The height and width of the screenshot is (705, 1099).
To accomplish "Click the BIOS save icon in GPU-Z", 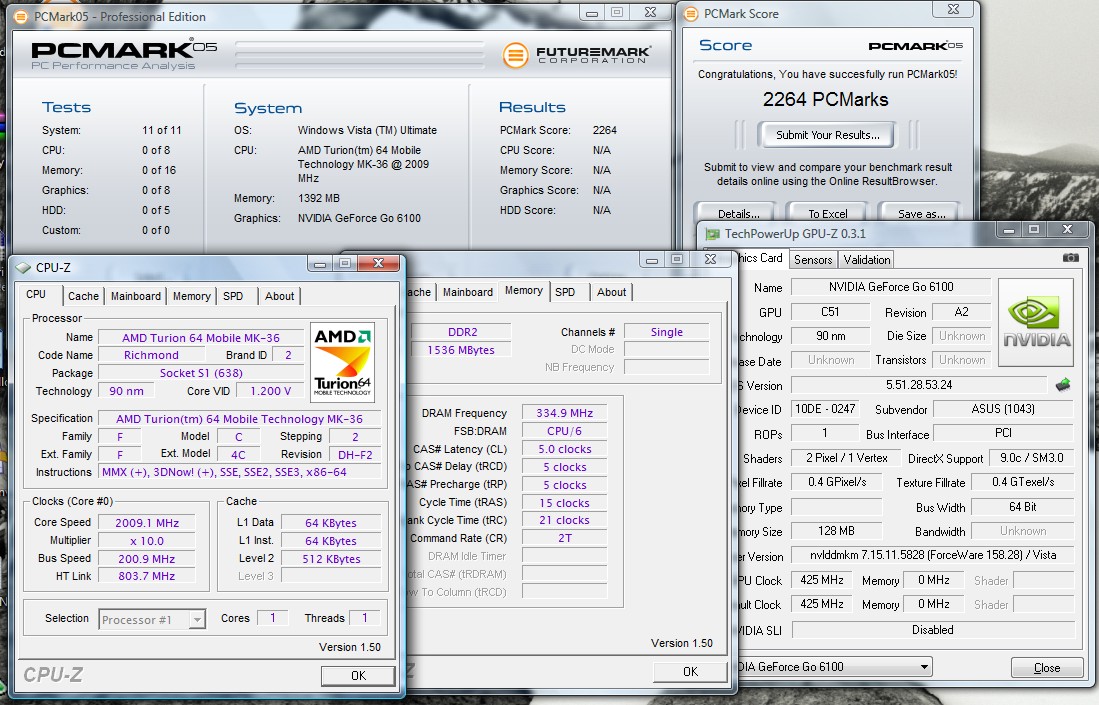I will pos(1063,384).
